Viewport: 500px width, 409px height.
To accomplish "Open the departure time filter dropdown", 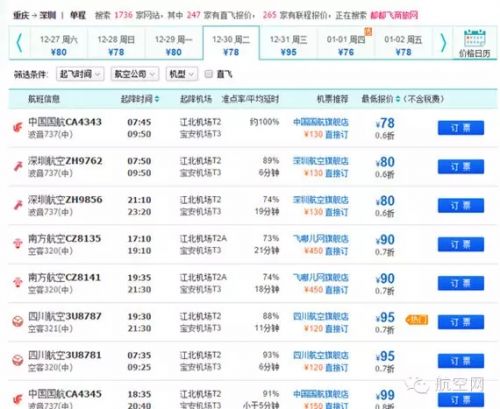I will (x=80, y=74).
